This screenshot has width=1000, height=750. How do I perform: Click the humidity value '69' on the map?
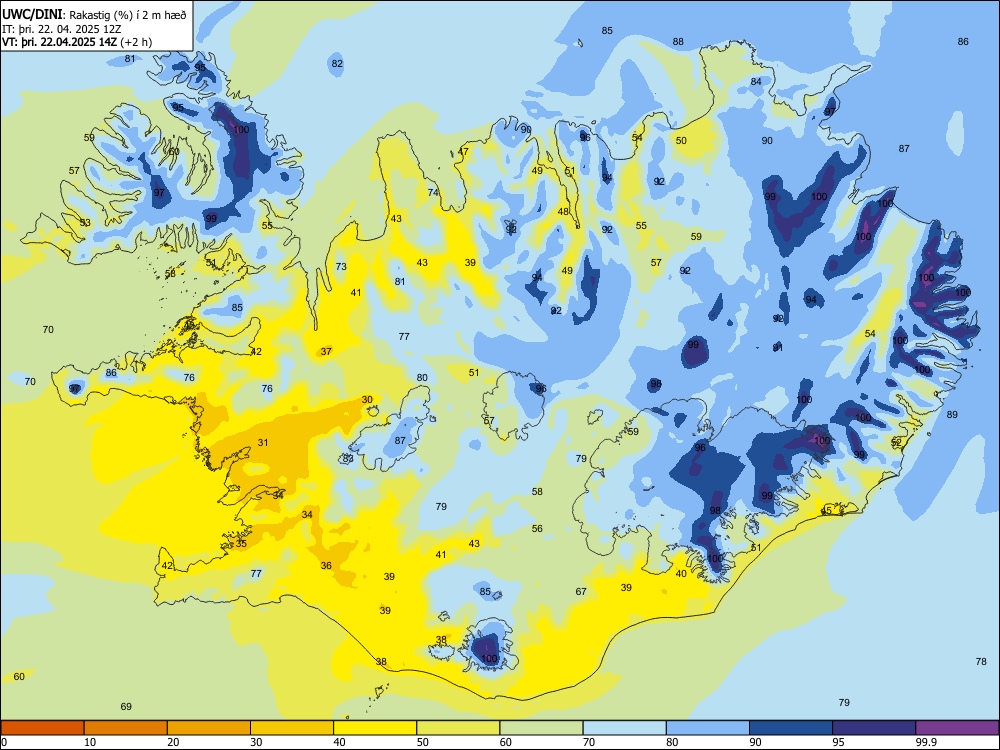pos(126,706)
